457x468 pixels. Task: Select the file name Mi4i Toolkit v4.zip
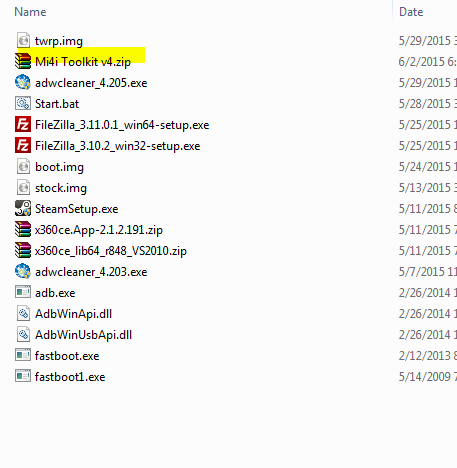pyautogui.click(x=83, y=62)
